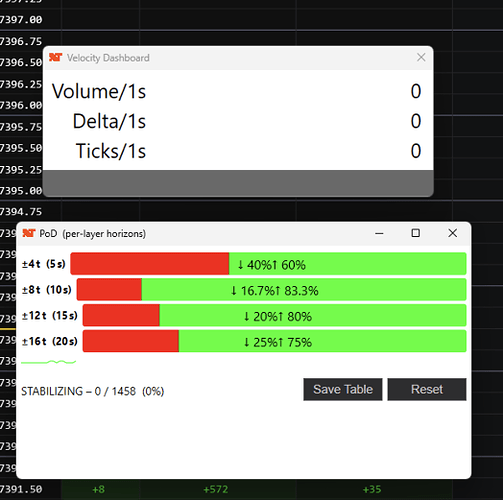Click the Reset button

[427, 389]
